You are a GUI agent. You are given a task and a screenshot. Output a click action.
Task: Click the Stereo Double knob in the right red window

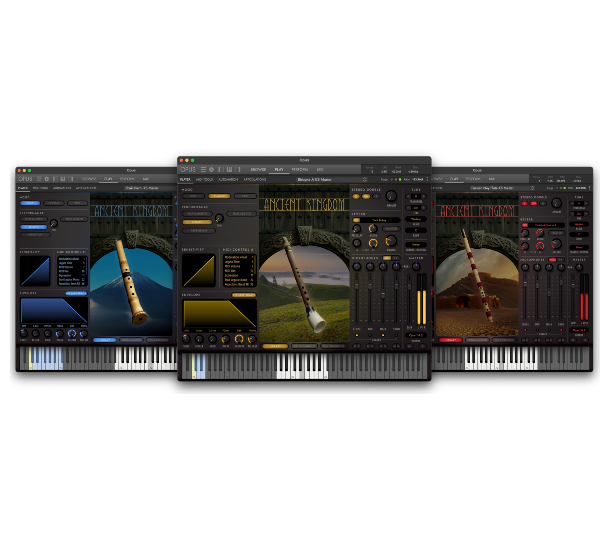556,203
